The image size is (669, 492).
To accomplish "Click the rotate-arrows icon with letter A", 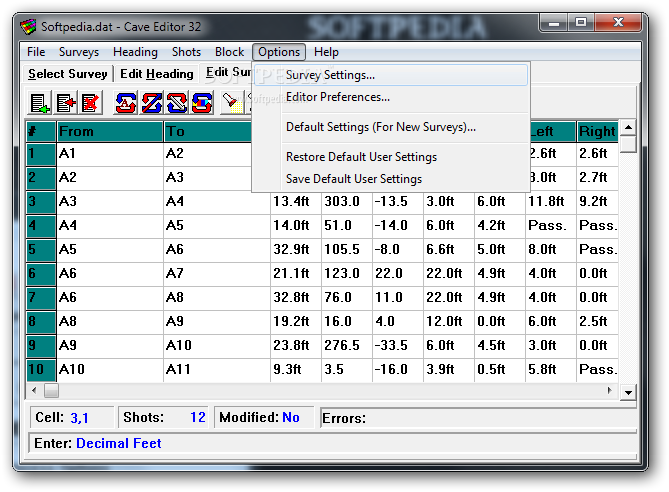I will pyautogui.click(x=126, y=103).
